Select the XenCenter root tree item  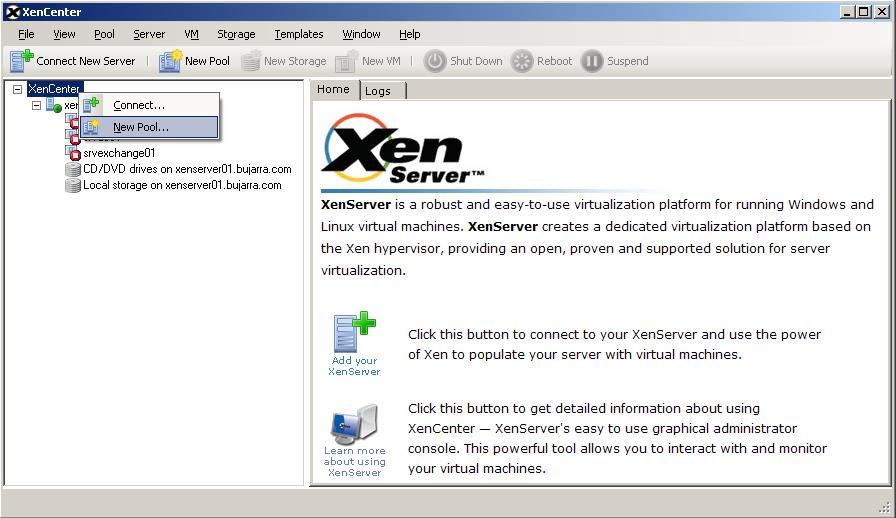point(54,89)
